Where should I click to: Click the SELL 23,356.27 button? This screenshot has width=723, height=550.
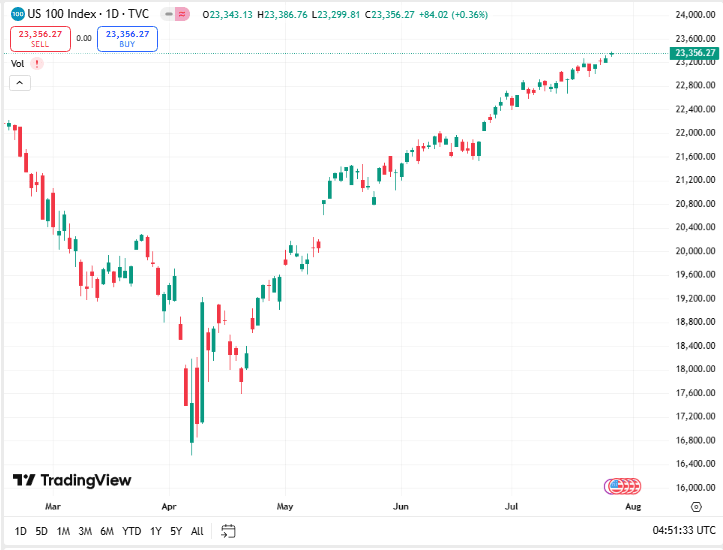click(40, 39)
